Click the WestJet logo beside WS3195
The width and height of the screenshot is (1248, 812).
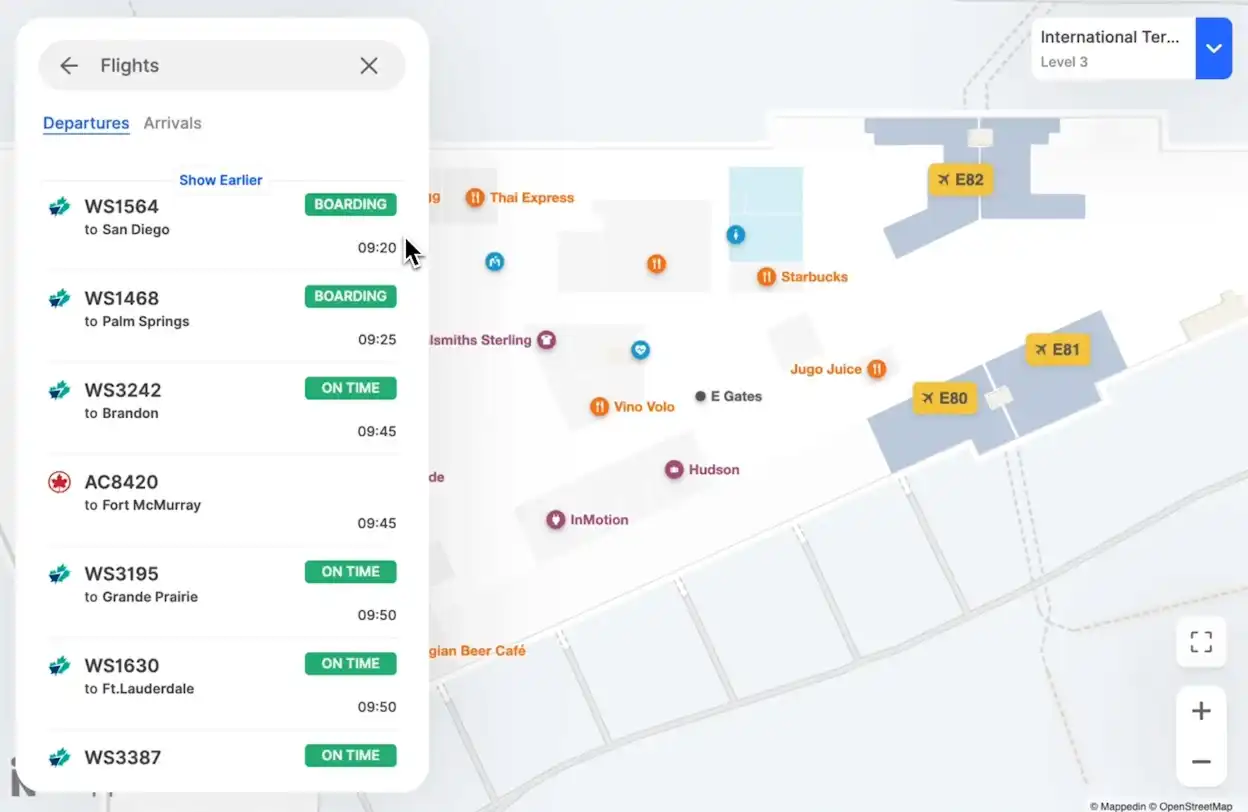click(60, 575)
